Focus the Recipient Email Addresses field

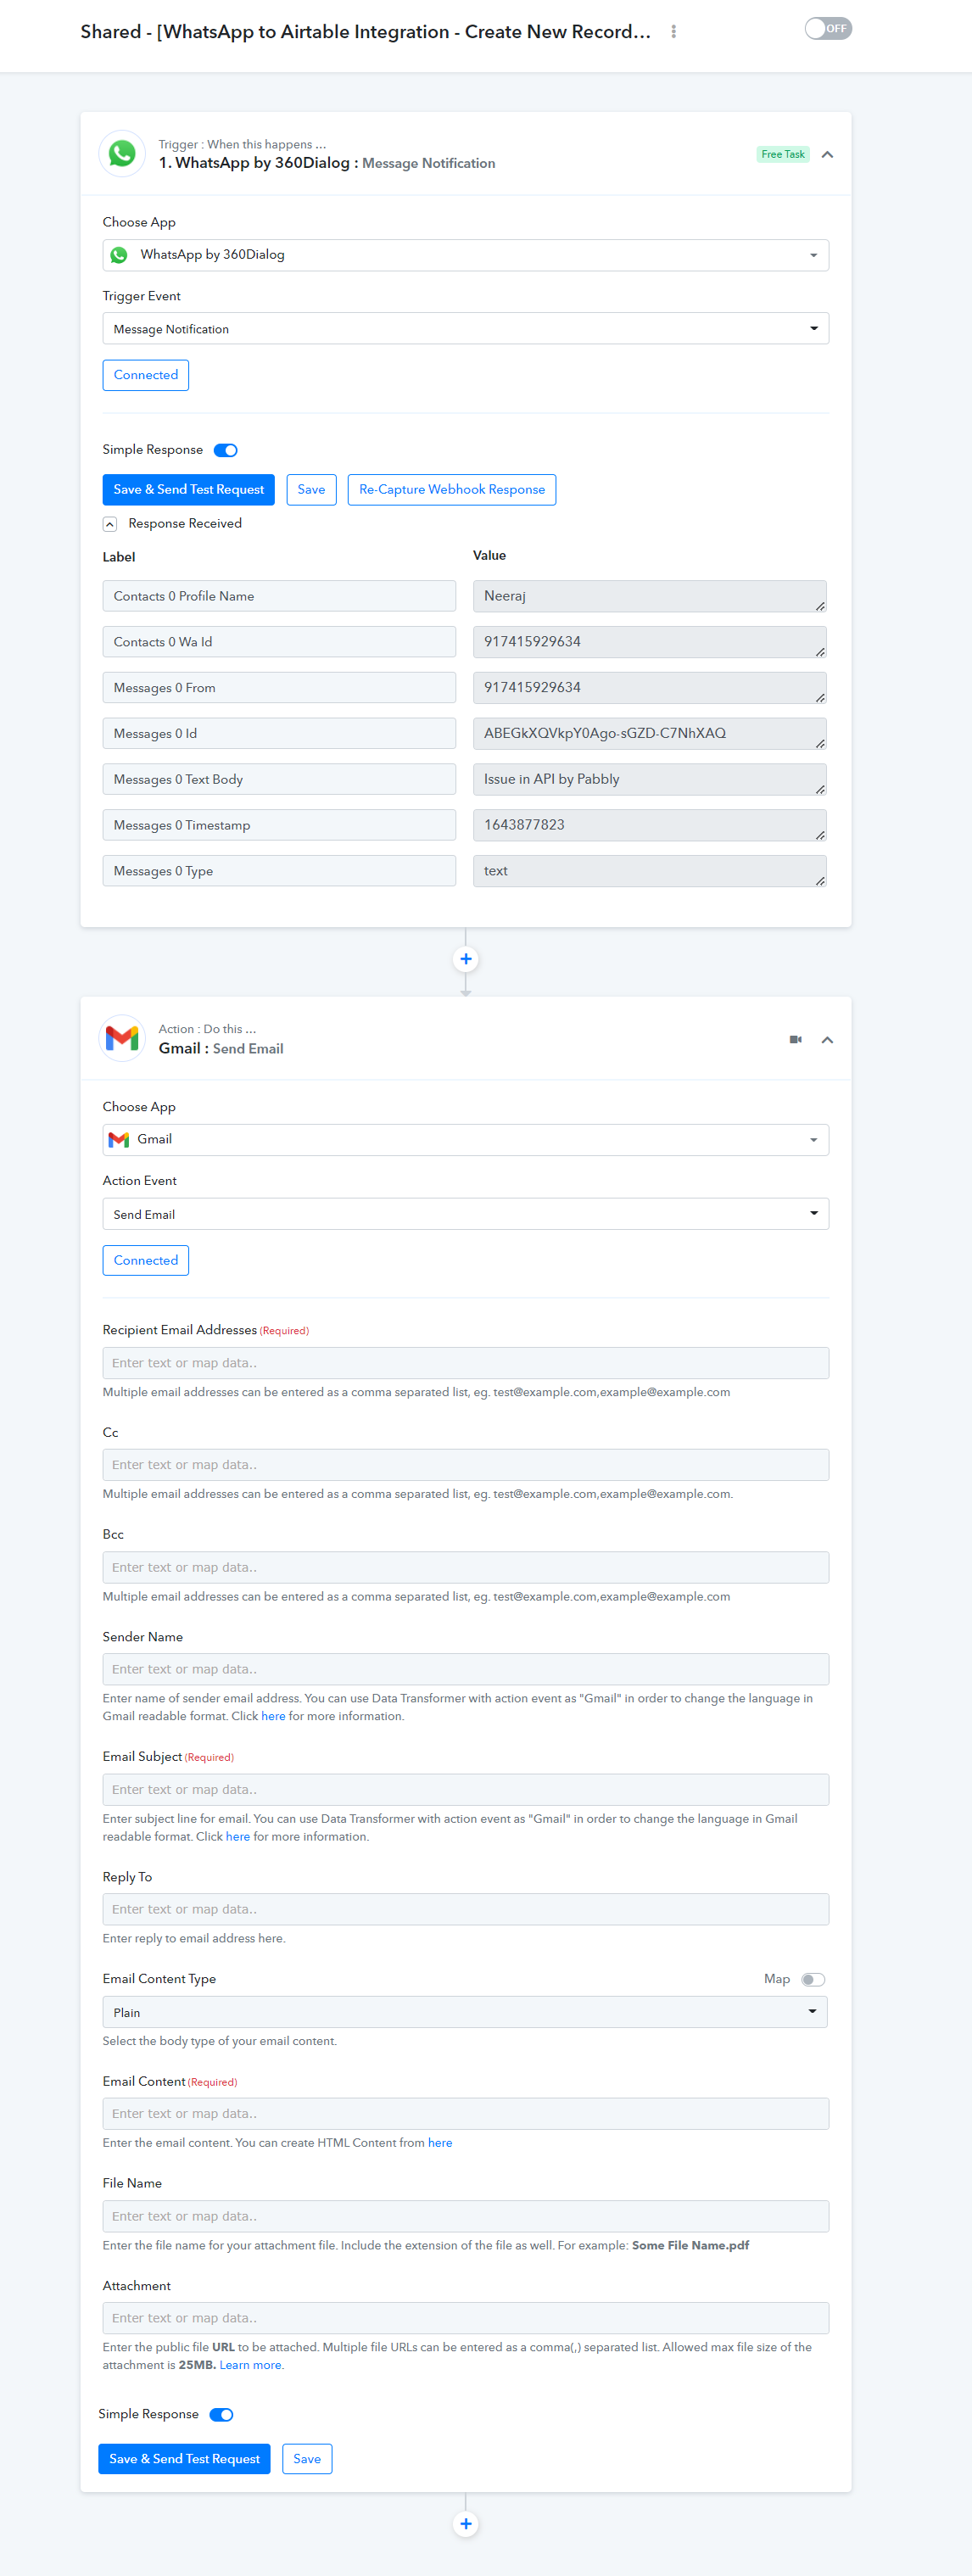pyautogui.click(x=465, y=1363)
